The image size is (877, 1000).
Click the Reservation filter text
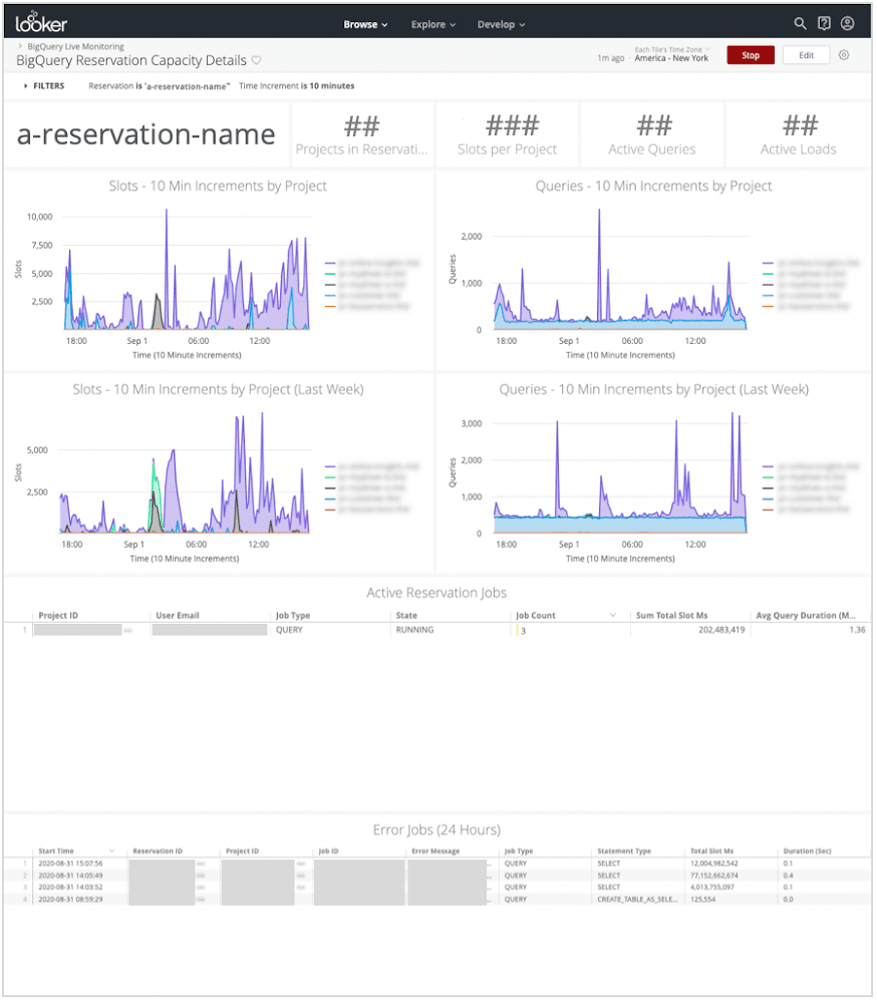click(x=159, y=86)
